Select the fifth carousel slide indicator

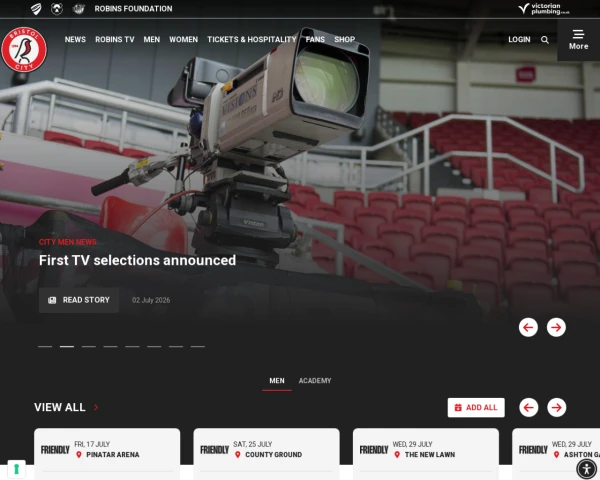coord(132,346)
